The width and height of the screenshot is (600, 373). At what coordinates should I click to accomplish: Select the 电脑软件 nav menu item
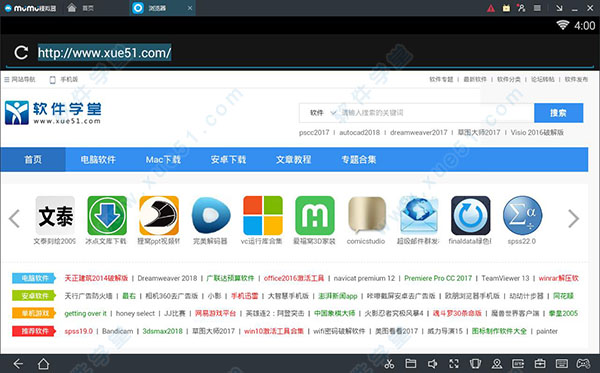point(98,160)
